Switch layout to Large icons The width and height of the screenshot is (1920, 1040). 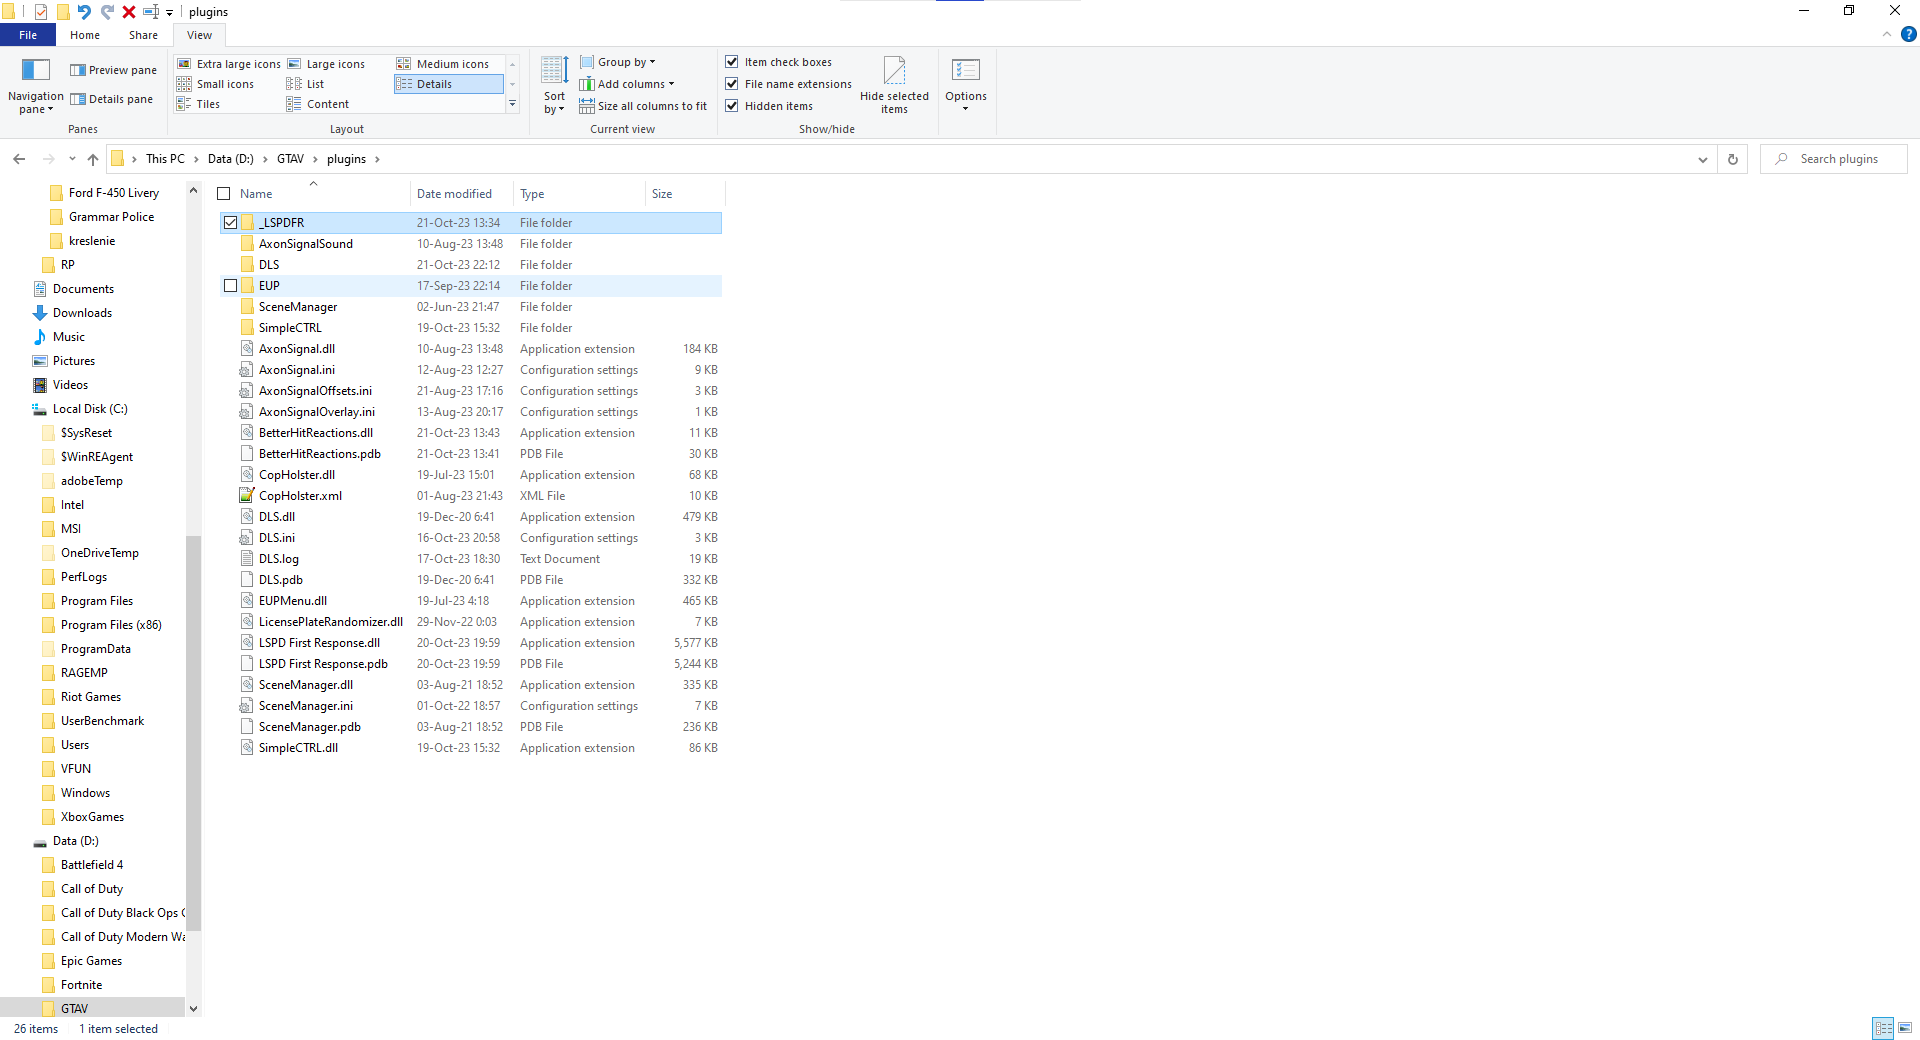point(326,64)
